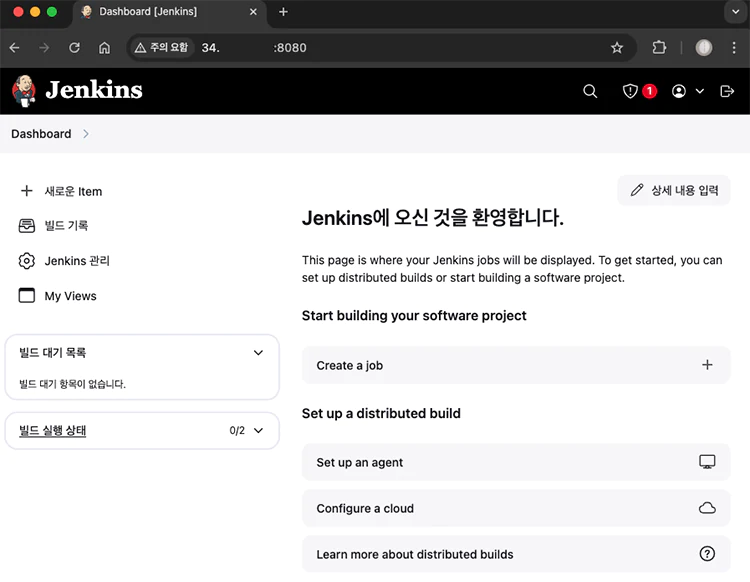Screen dimensions: 750x582
Task: Click the 상세 내용 입력 button
Action: (x=673, y=190)
